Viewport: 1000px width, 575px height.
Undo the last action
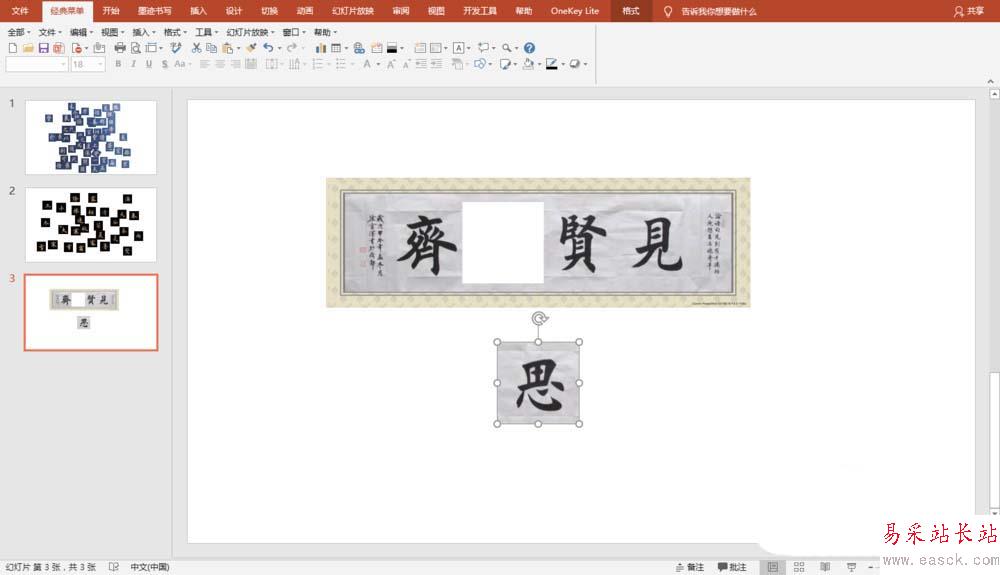pos(268,48)
